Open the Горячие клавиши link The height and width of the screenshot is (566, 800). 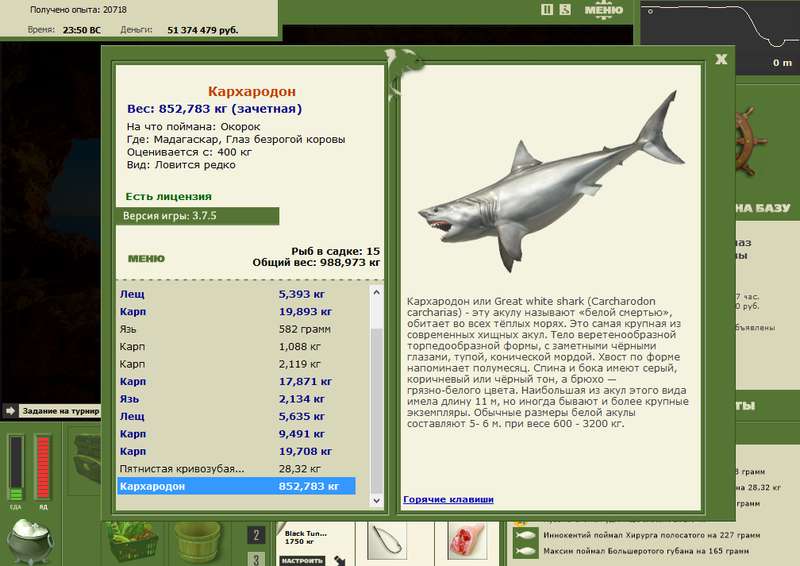point(448,499)
